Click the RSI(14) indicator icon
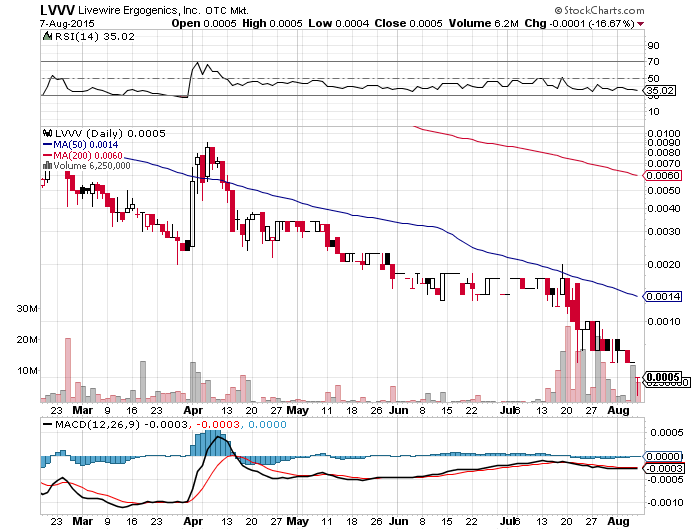Image resolution: width=700 pixels, height=530 pixels. click(x=47, y=36)
